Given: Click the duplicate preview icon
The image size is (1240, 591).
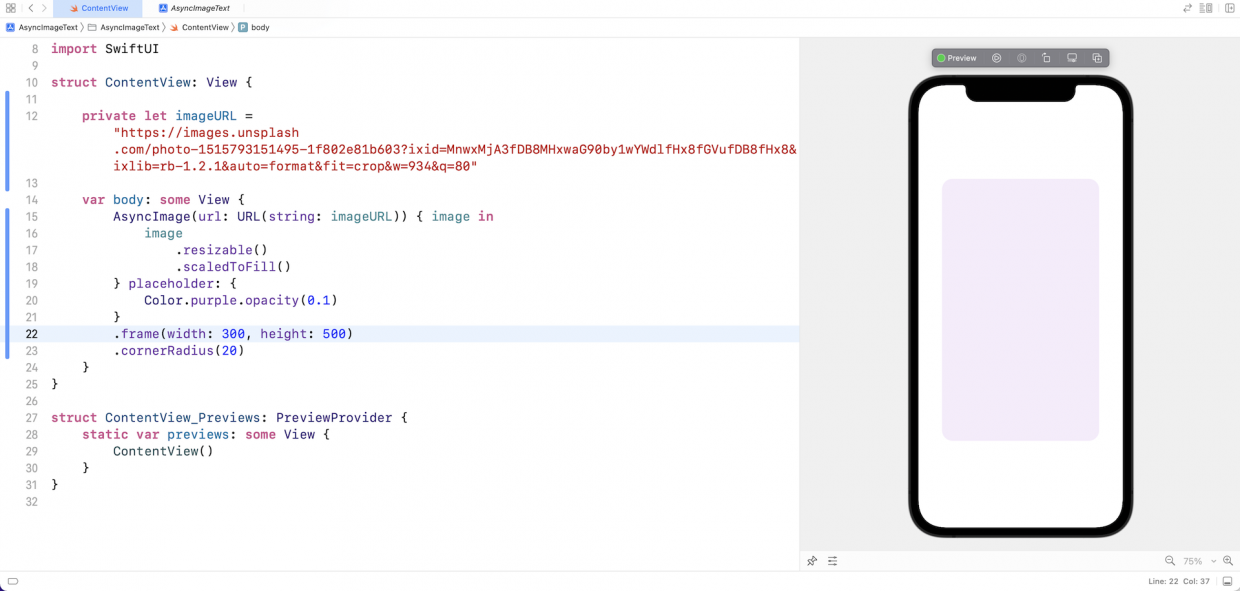Looking at the screenshot, I should click(x=1097, y=58).
